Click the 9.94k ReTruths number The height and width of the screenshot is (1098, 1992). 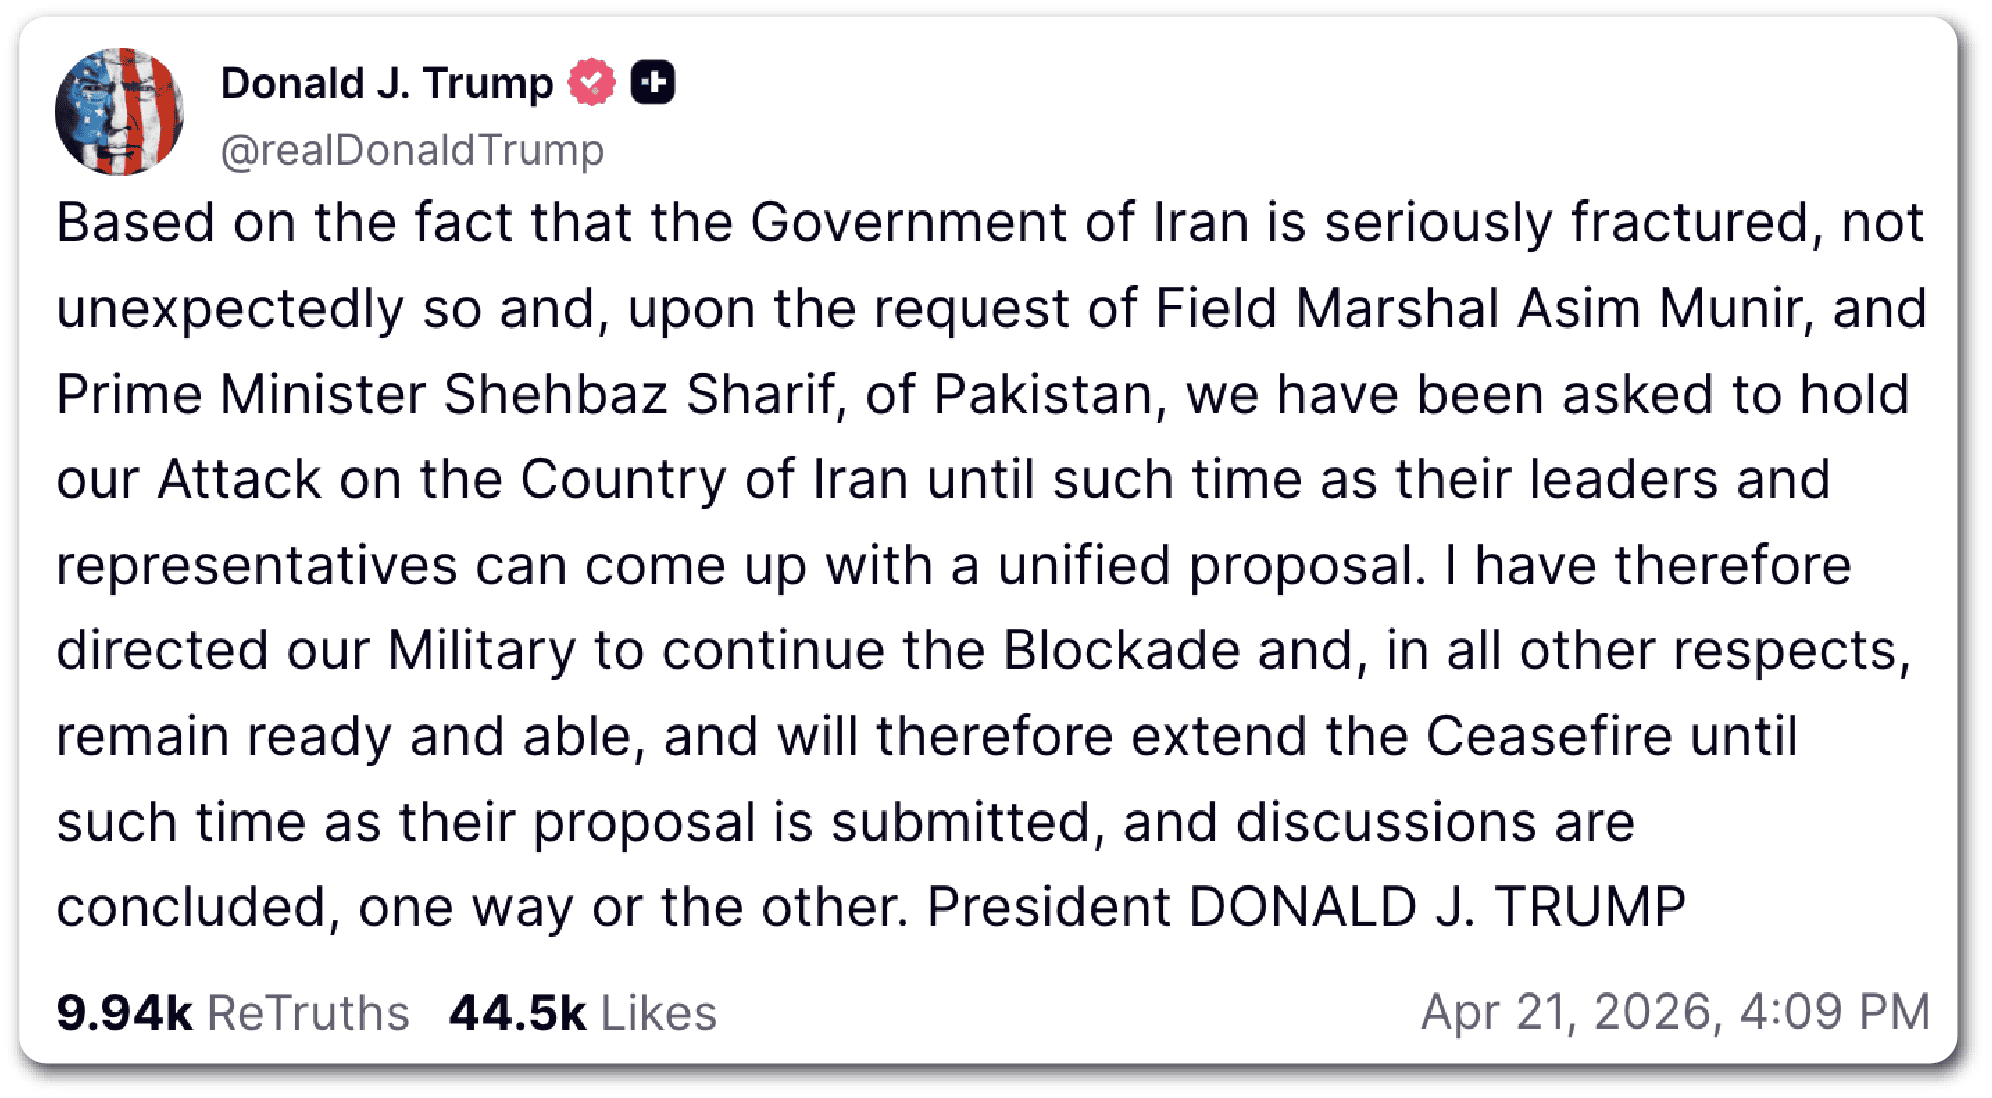[x=124, y=1012]
